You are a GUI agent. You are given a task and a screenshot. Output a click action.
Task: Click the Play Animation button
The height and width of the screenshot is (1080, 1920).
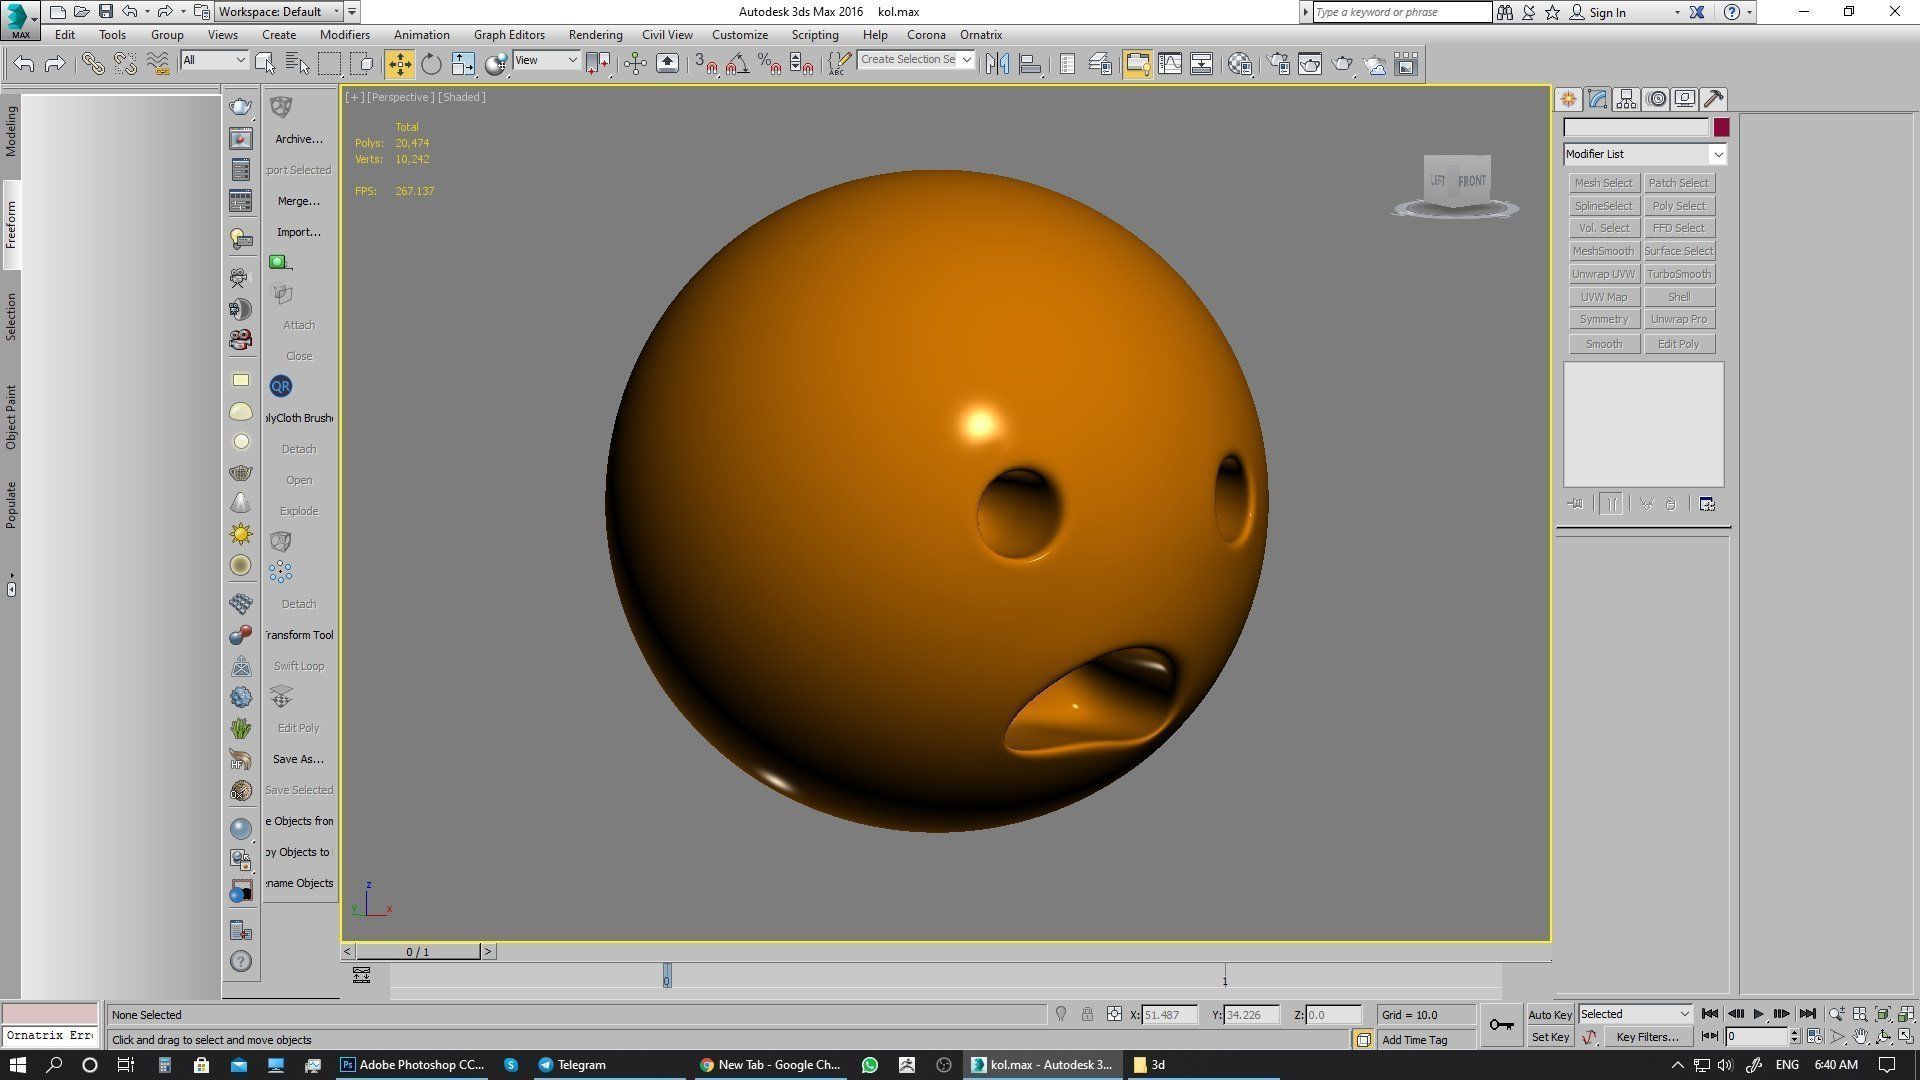click(x=1758, y=1014)
